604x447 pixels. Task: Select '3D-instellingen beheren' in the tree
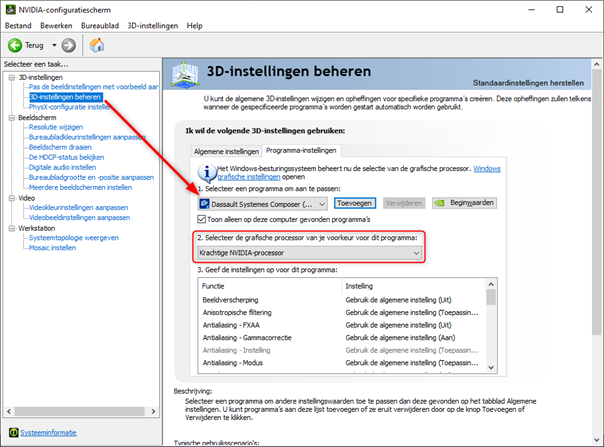(65, 97)
